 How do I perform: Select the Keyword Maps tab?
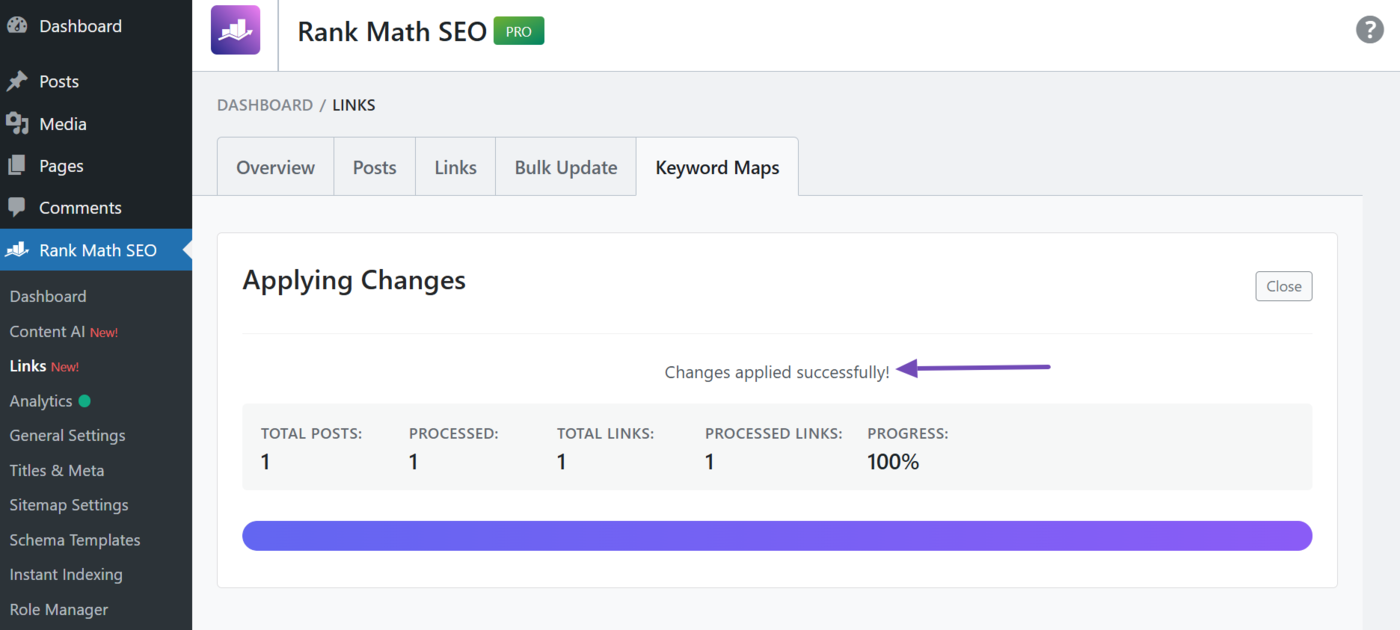click(717, 167)
